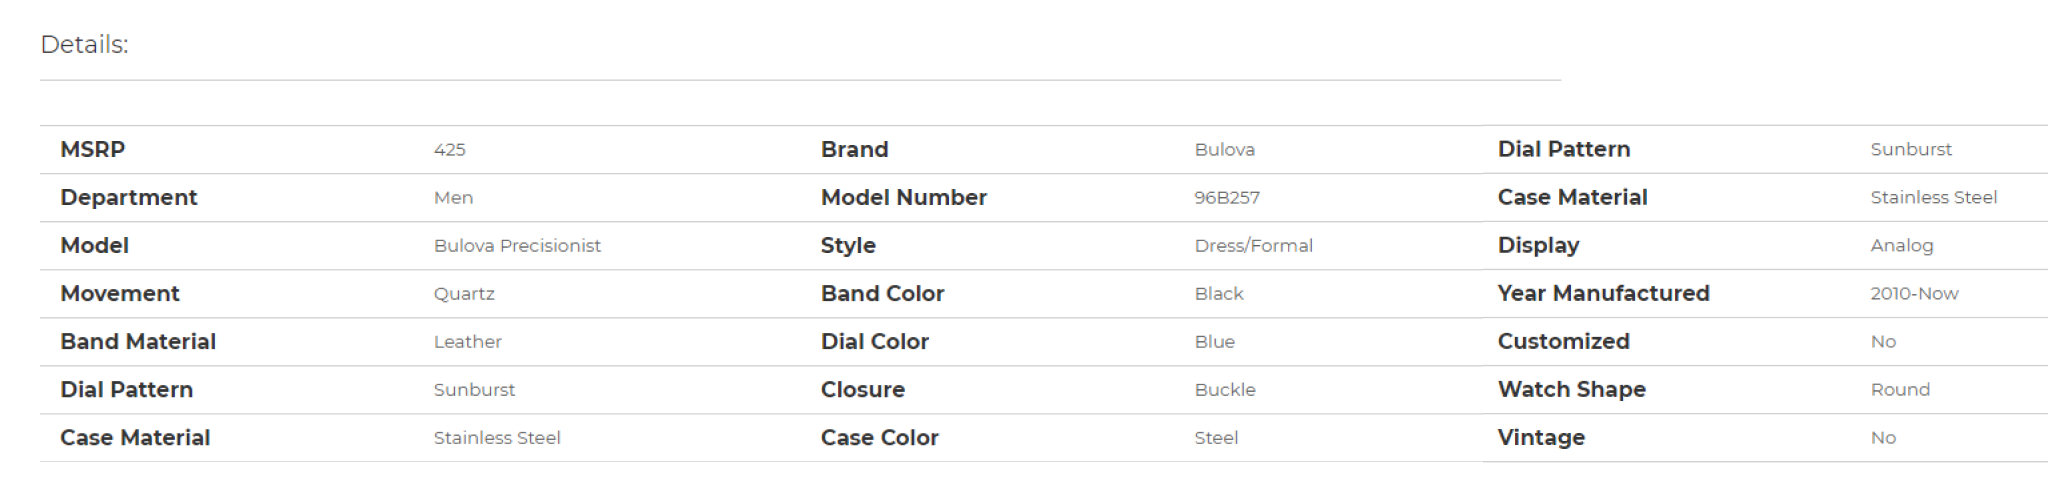Click the Band Color value Black
Image resolution: width=2048 pixels, height=500 pixels.
[1219, 294]
